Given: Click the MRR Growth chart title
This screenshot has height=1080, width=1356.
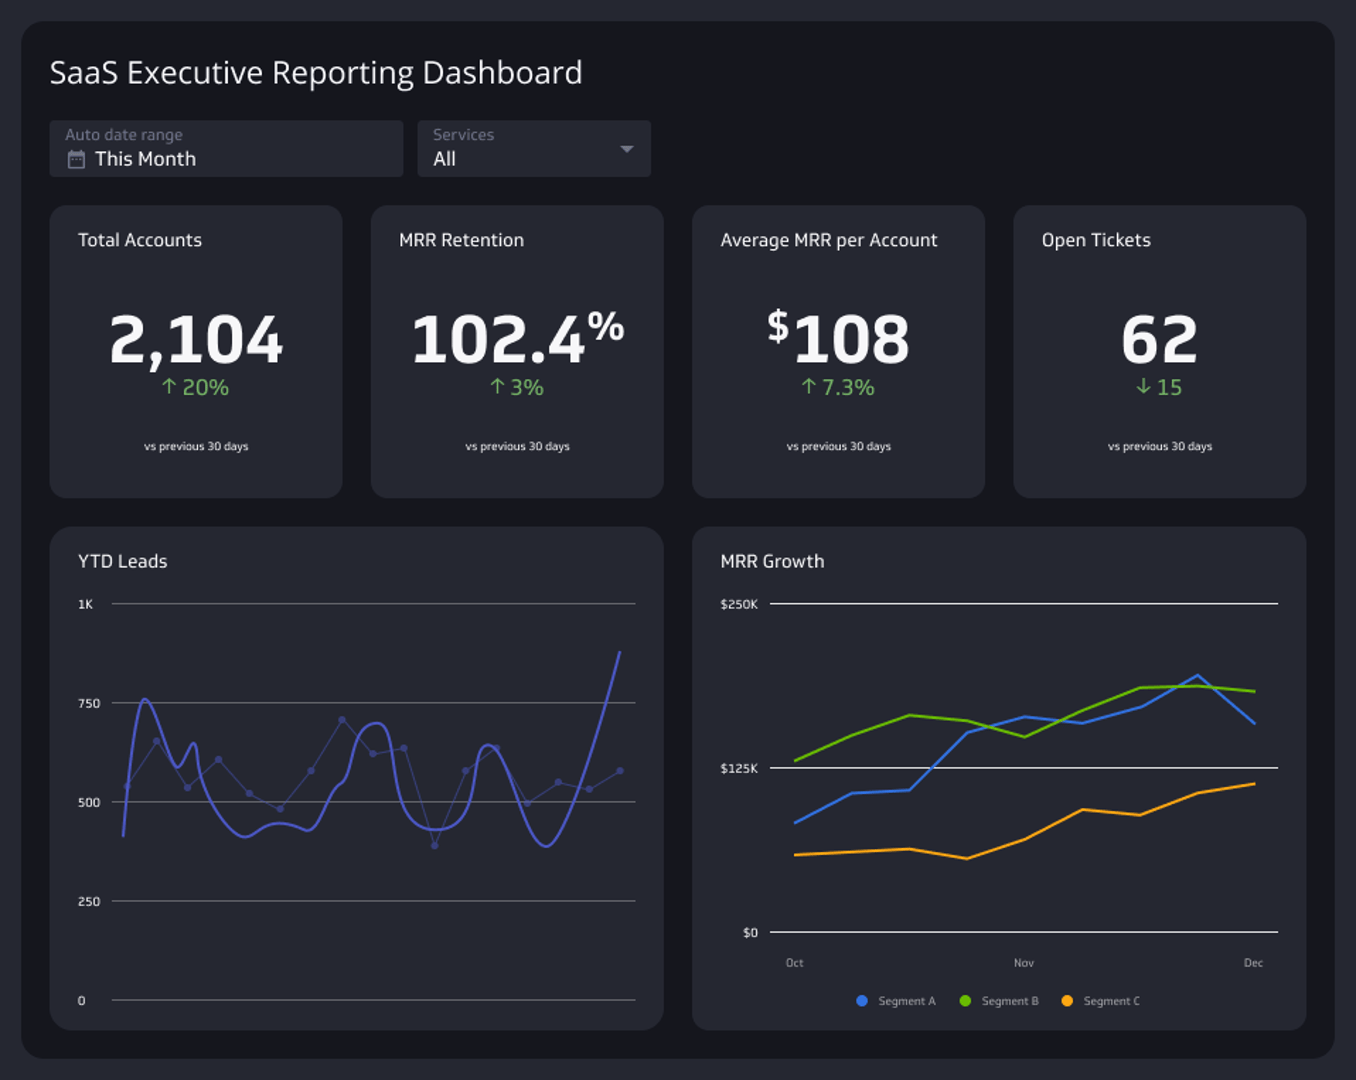Looking at the screenshot, I should [x=772, y=562].
